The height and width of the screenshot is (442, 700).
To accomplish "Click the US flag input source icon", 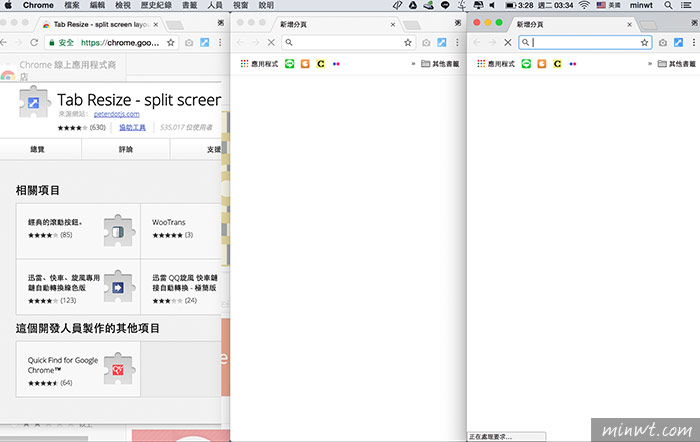I will click(x=601, y=5).
